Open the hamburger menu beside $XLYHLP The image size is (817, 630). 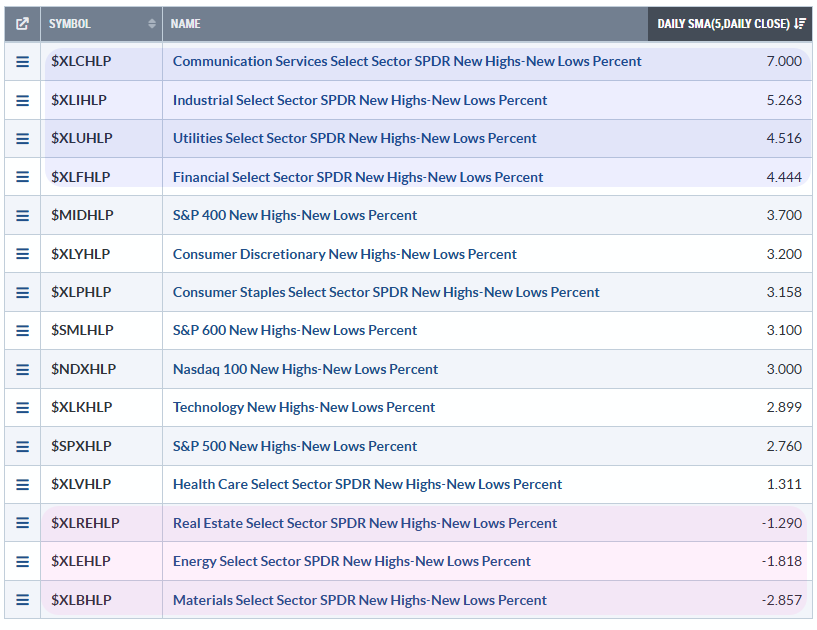point(22,254)
